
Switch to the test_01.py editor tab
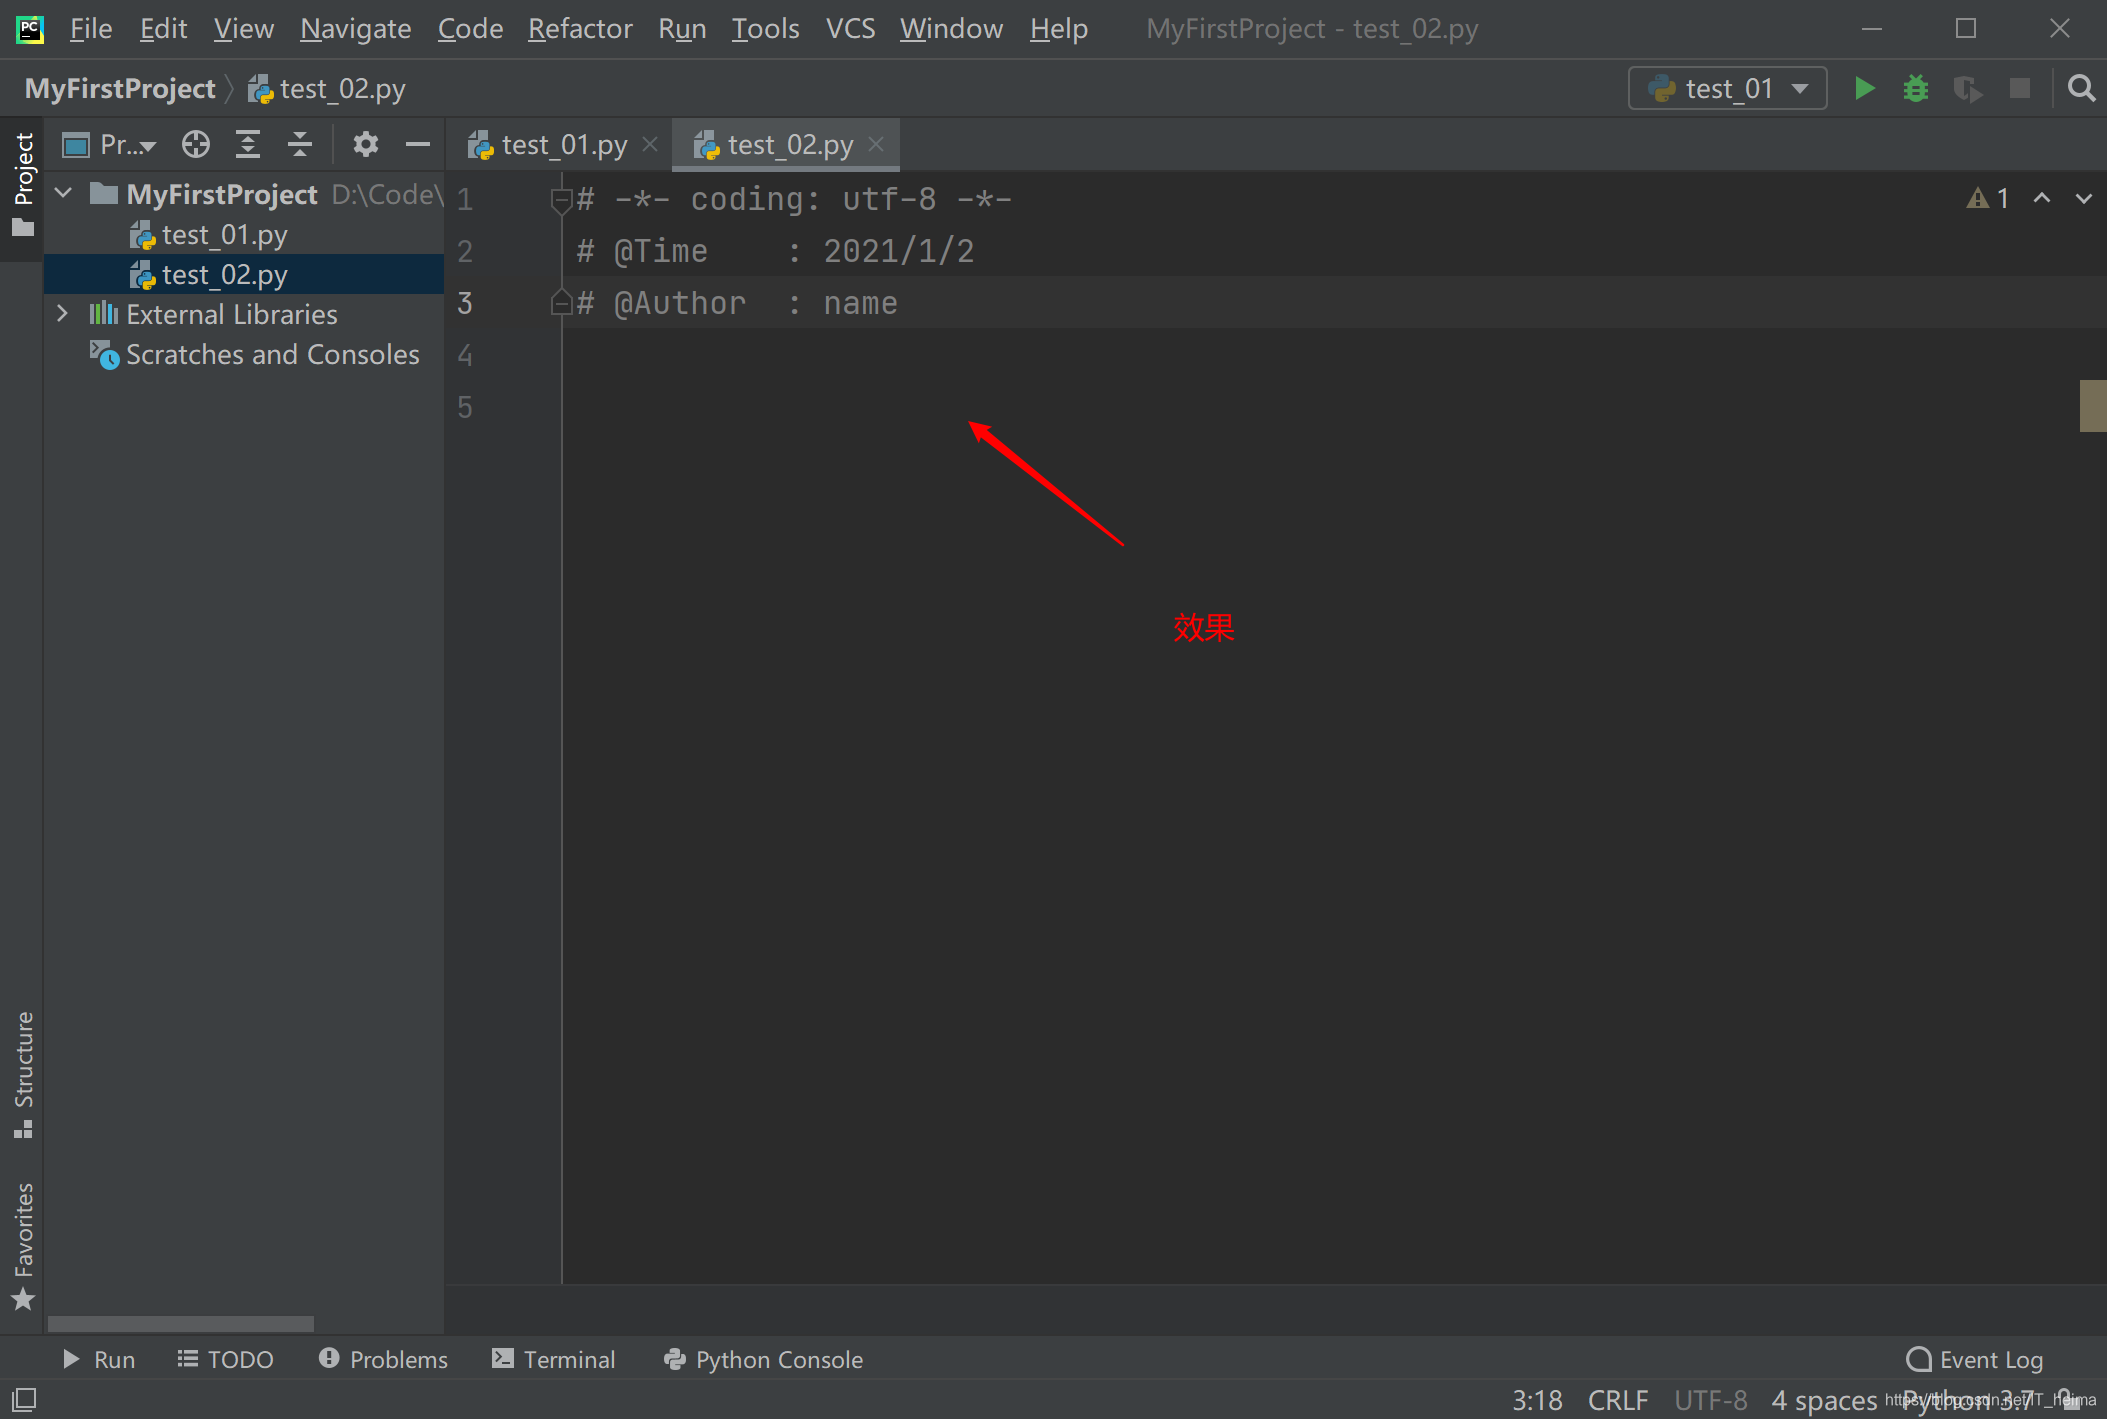(563, 146)
